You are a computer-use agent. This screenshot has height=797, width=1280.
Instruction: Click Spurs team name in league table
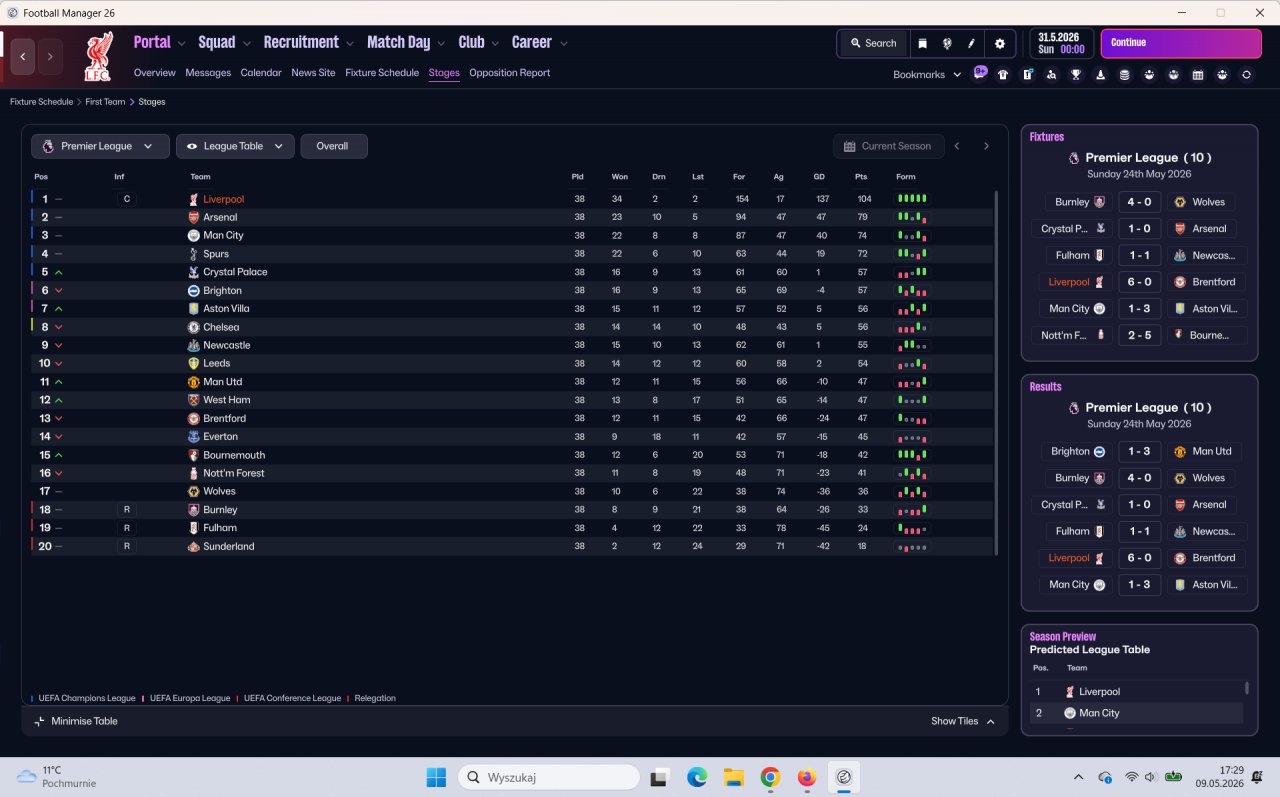click(216, 254)
